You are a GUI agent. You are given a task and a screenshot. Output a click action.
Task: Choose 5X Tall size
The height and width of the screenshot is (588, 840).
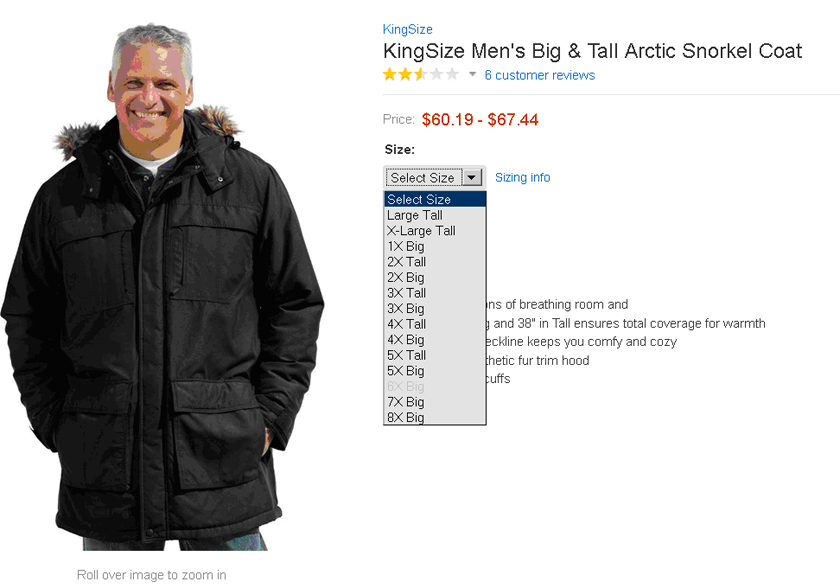(407, 355)
